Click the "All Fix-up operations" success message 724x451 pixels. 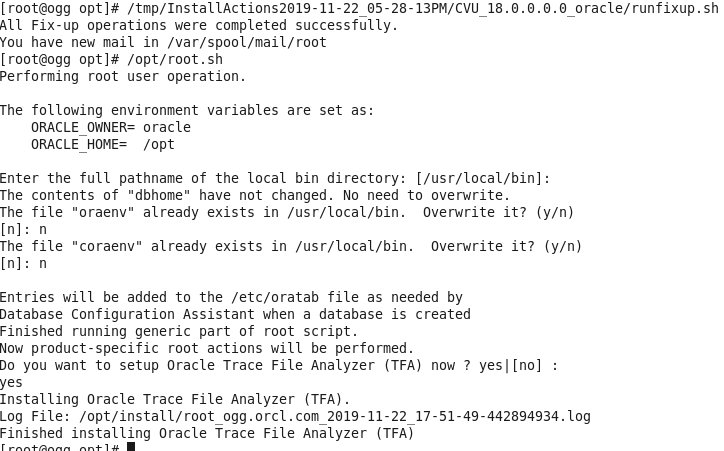(x=199, y=25)
